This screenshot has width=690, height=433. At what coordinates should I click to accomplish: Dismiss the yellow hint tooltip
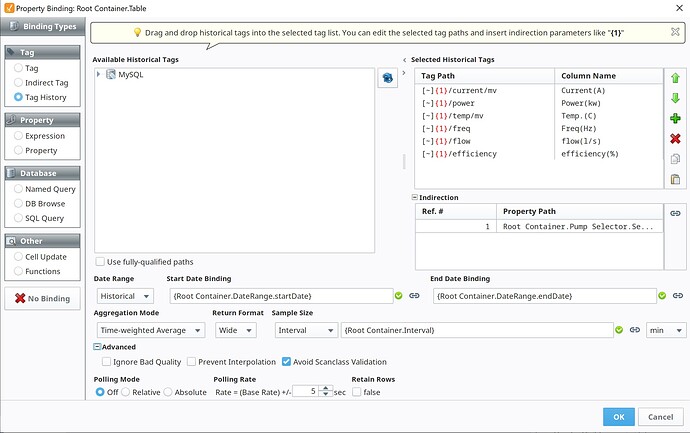(x=675, y=32)
